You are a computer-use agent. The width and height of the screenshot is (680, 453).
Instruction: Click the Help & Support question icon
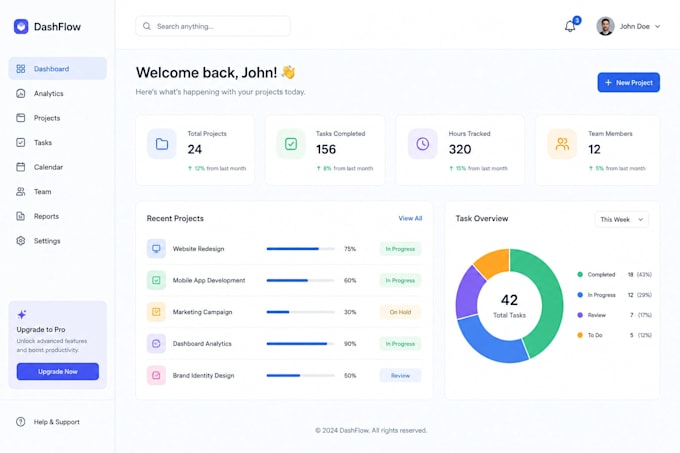coord(20,421)
